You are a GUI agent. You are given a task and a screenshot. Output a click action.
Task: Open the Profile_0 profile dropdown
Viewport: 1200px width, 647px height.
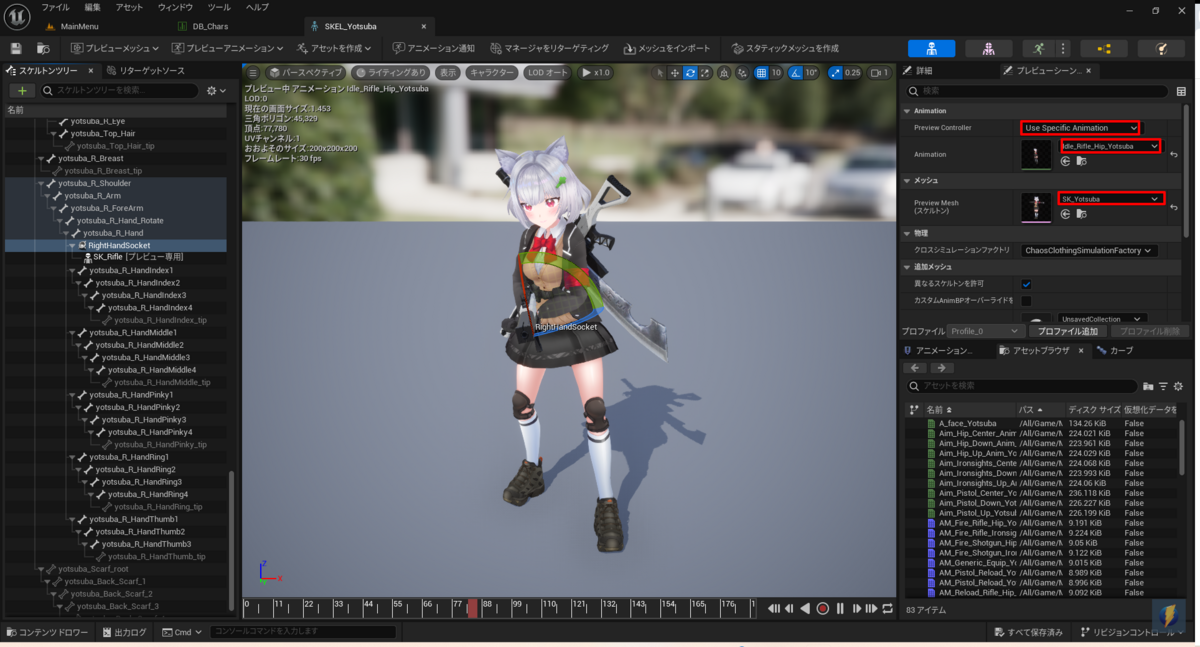pos(986,331)
